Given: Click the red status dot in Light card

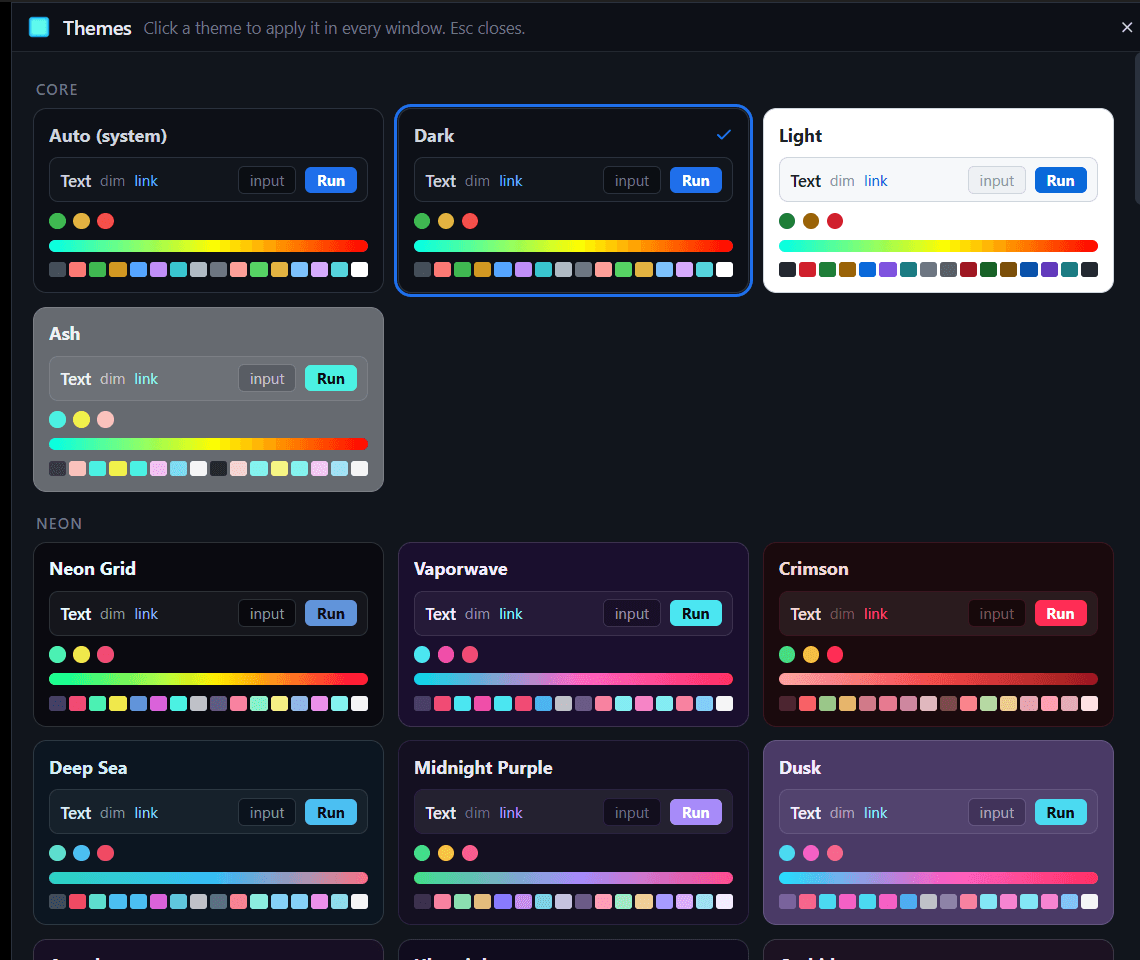Looking at the screenshot, I should coord(835,221).
